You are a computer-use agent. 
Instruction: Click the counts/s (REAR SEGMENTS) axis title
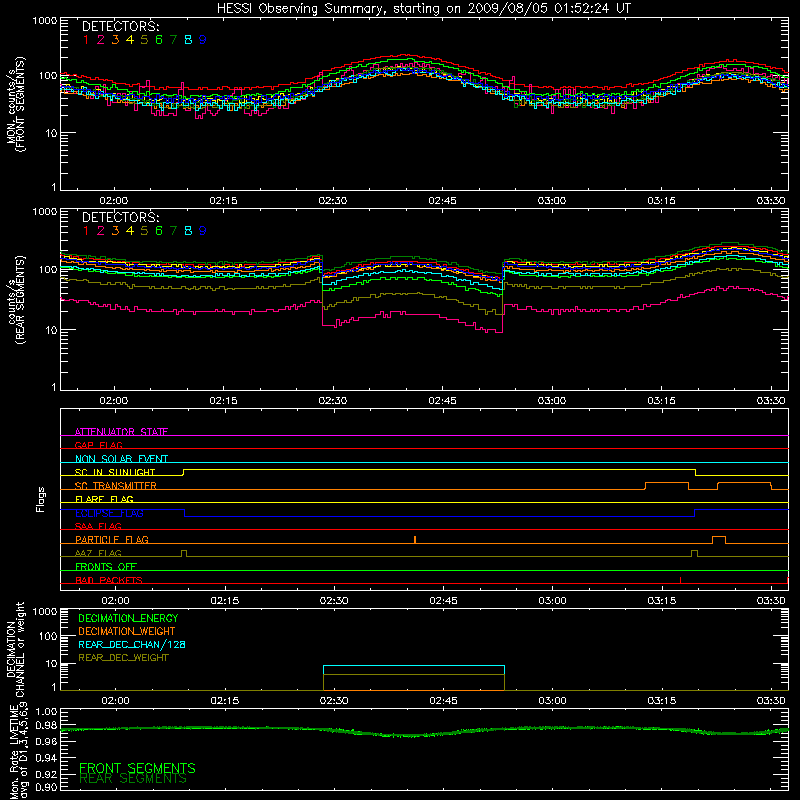(x=15, y=300)
